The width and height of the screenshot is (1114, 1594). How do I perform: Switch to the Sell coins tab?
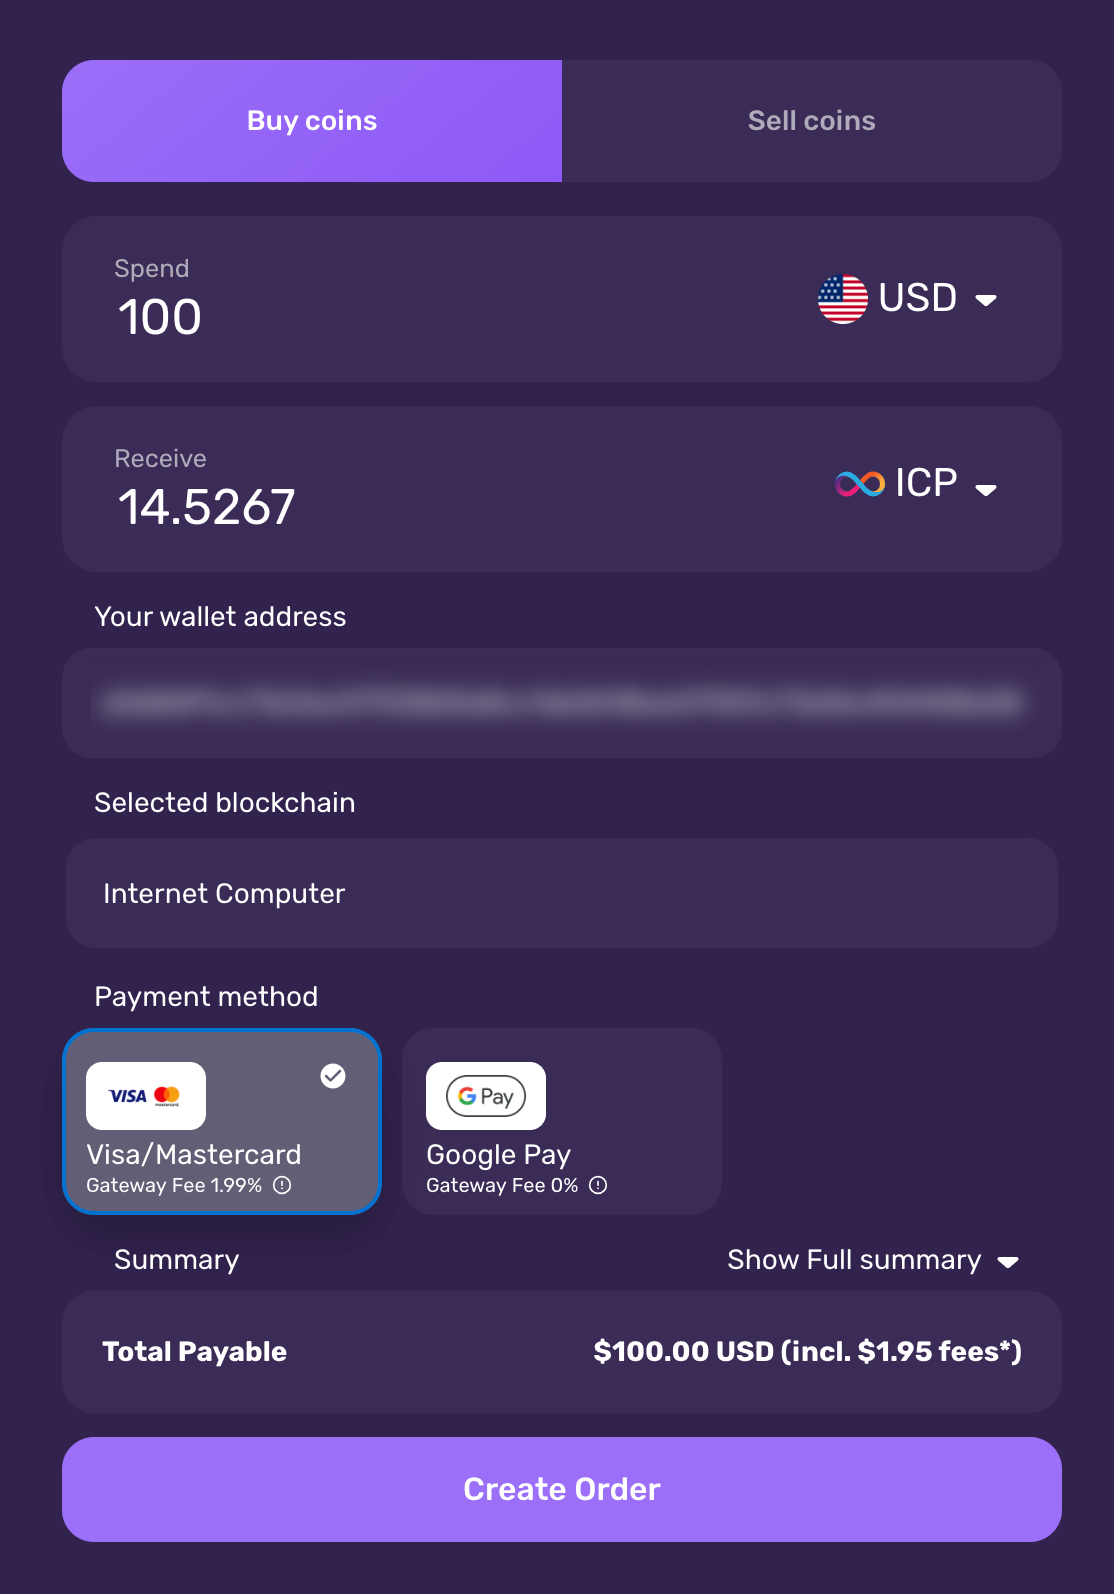[x=811, y=121]
